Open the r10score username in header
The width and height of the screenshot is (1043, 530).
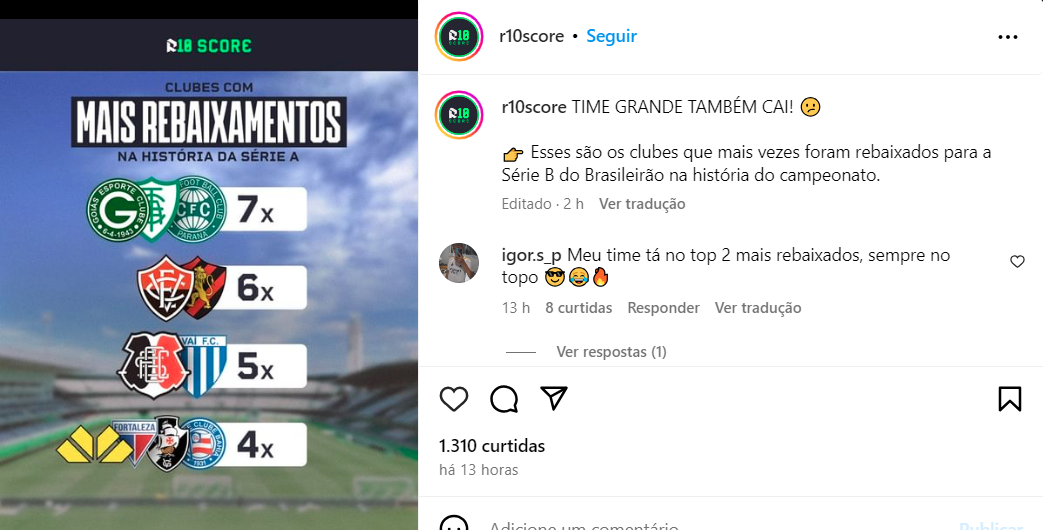[531, 36]
